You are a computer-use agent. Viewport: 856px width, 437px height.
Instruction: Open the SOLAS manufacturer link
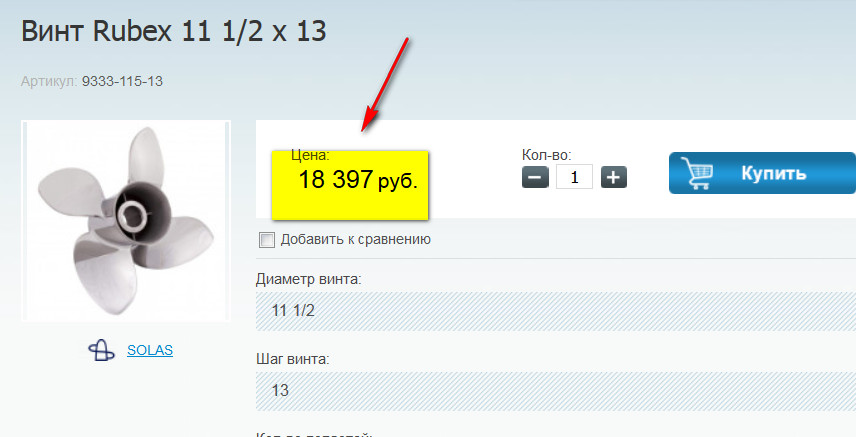pos(150,350)
